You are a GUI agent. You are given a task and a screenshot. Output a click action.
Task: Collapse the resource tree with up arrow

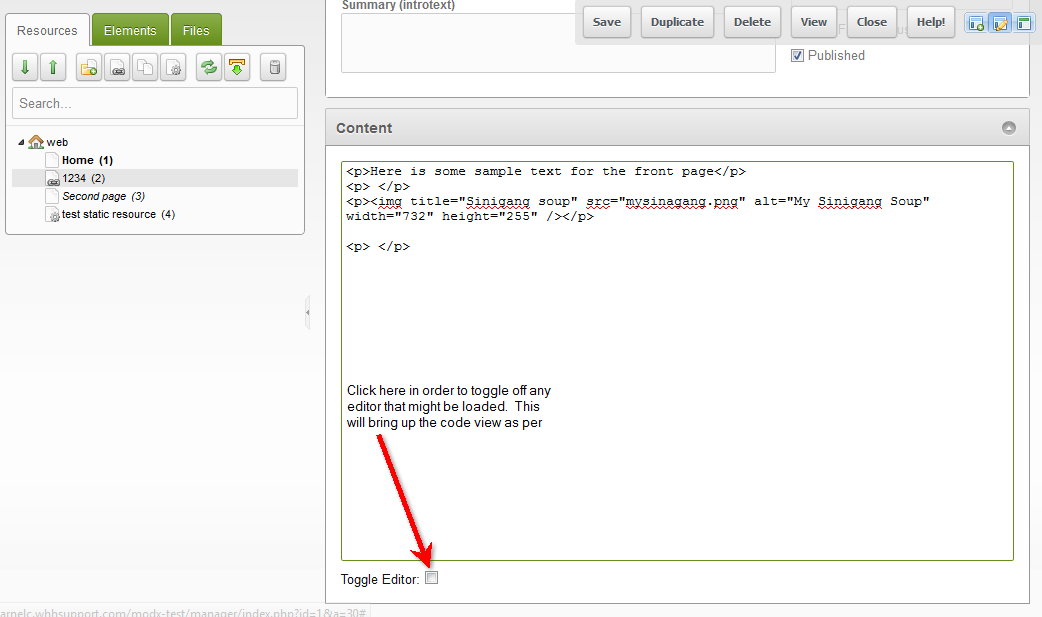[x=53, y=68]
